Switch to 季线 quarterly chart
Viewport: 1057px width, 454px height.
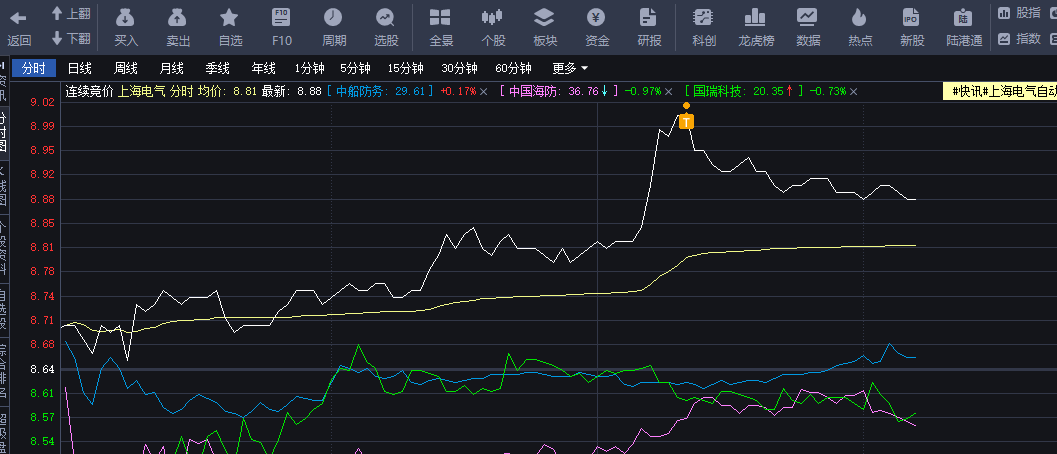click(217, 68)
